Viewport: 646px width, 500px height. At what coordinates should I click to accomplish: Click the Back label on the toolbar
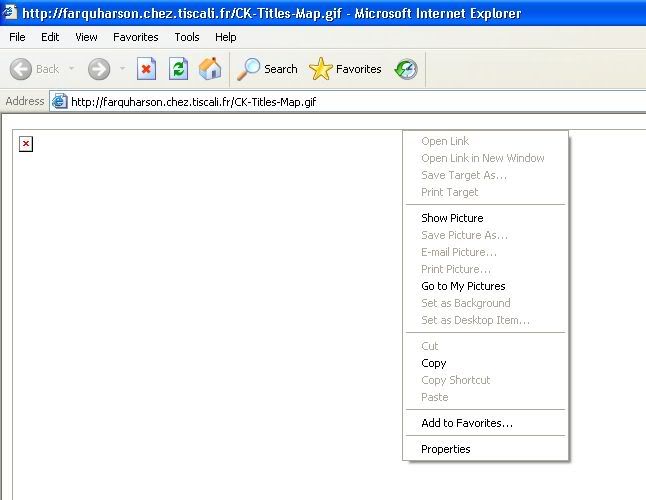click(47, 69)
